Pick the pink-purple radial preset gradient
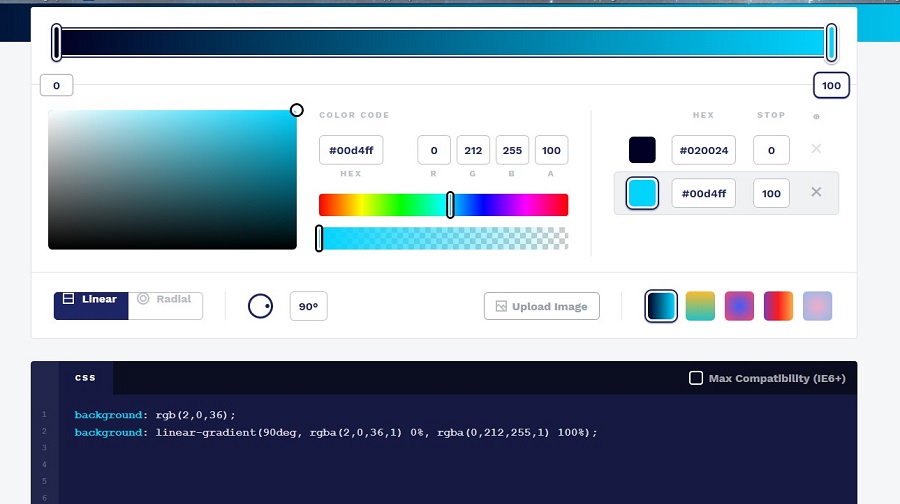This screenshot has width=900, height=504. 739,306
